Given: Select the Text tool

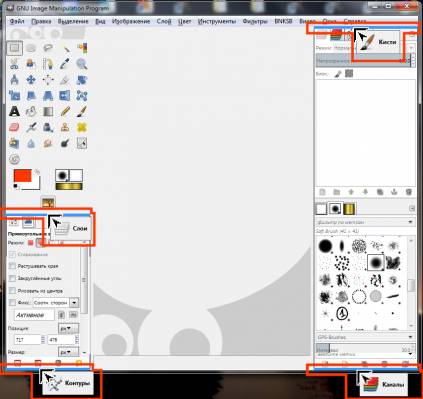Looking at the screenshot, I should pyautogui.click(x=14, y=111).
